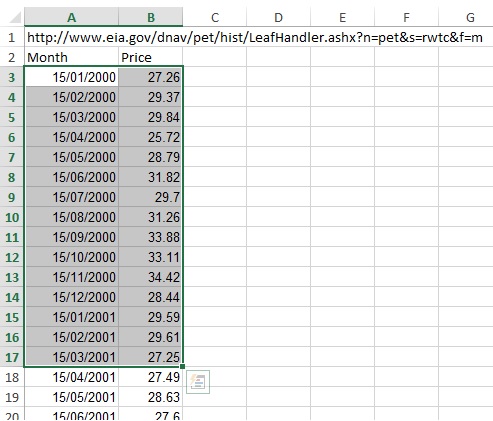Viewport: 493px width, 421px height.
Task: Click price cell 27.25
Action: pos(151,357)
